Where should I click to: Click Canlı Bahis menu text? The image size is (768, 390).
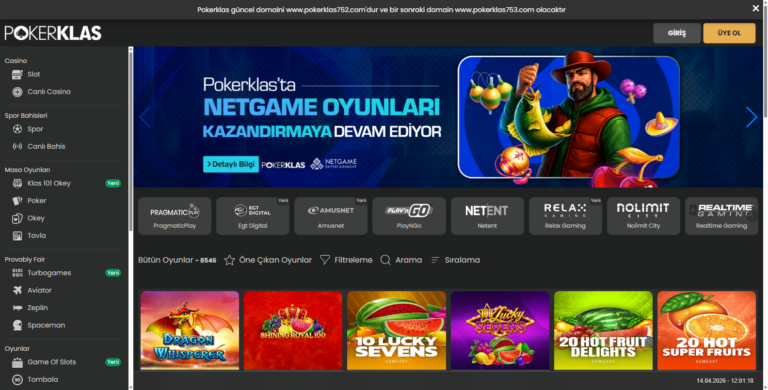pyautogui.click(x=46, y=146)
